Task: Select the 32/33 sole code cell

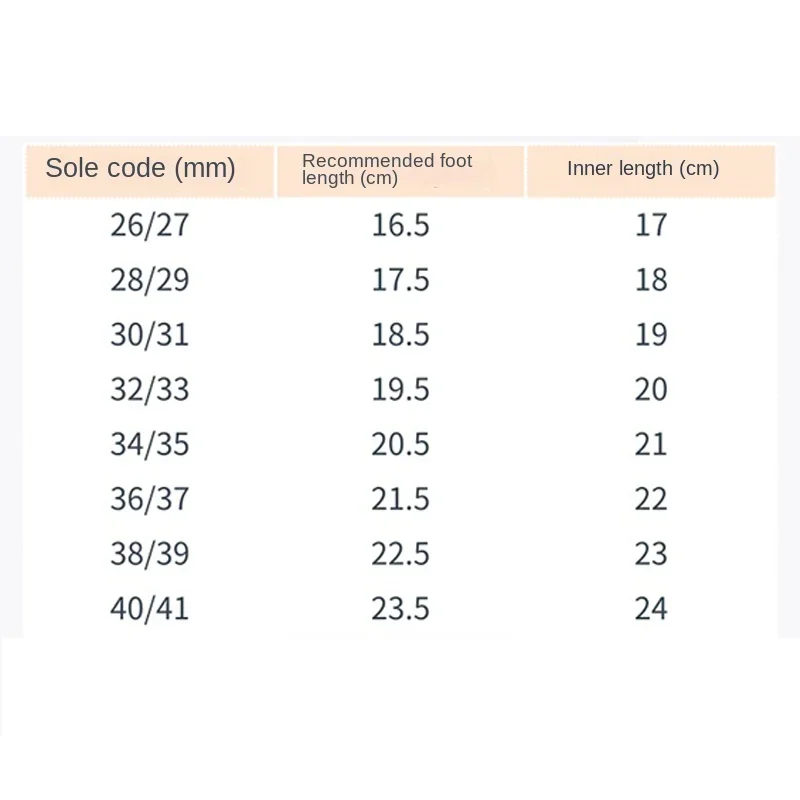Action: [x=149, y=390]
